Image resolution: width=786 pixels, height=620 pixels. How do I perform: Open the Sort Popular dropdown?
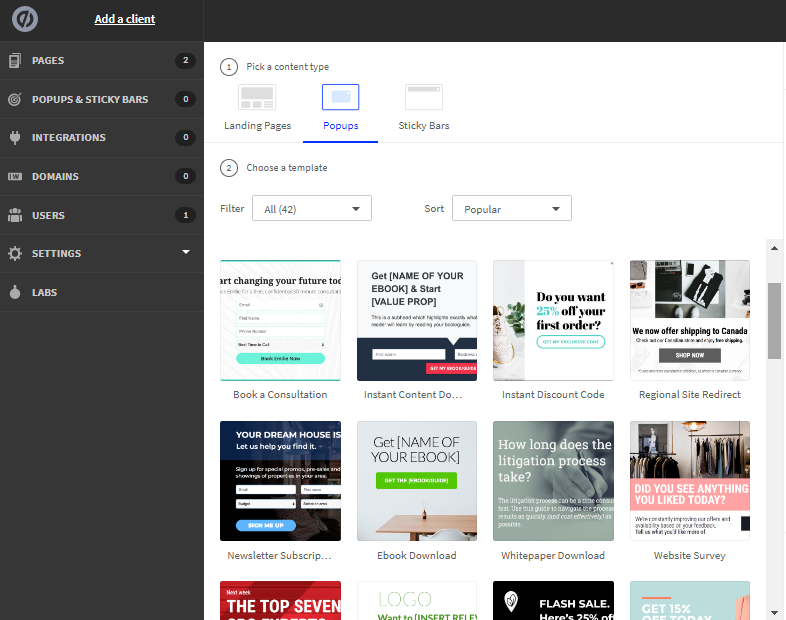pos(512,209)
